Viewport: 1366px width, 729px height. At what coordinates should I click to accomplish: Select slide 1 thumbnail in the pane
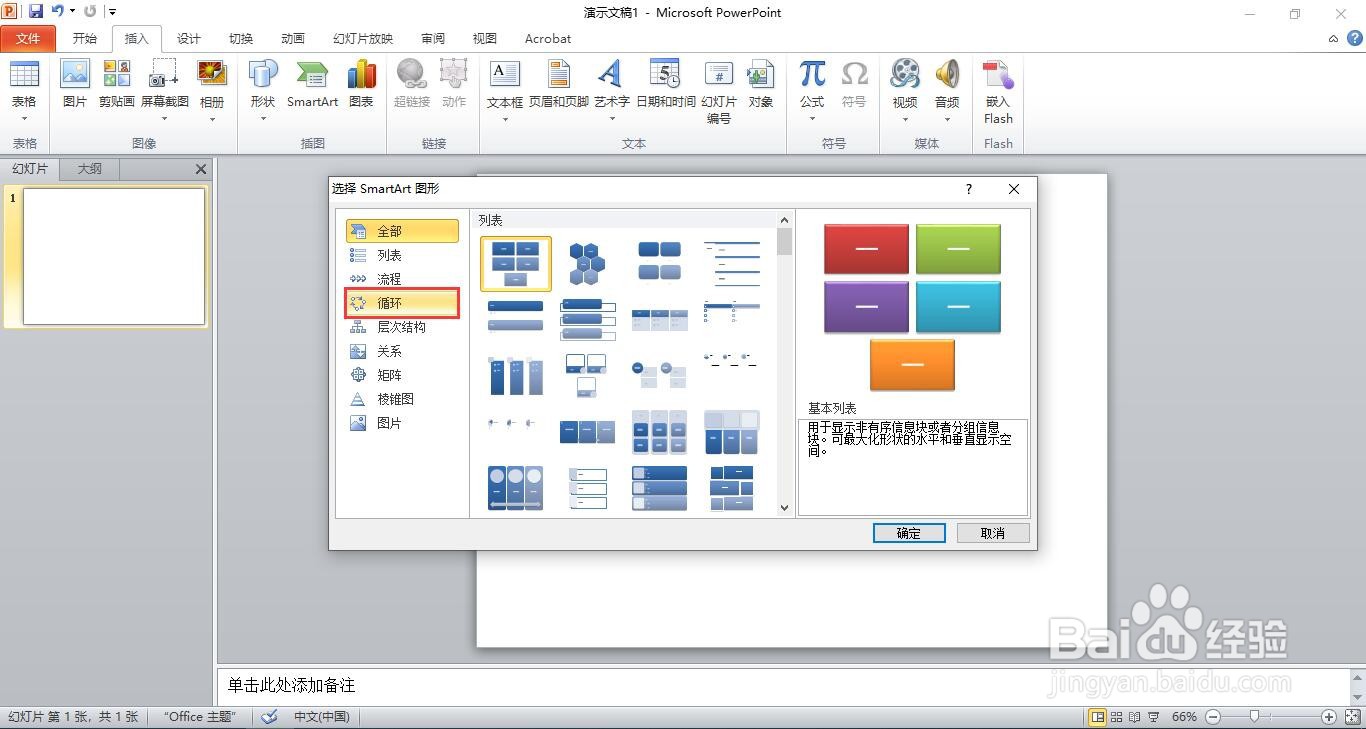[114, 257]
